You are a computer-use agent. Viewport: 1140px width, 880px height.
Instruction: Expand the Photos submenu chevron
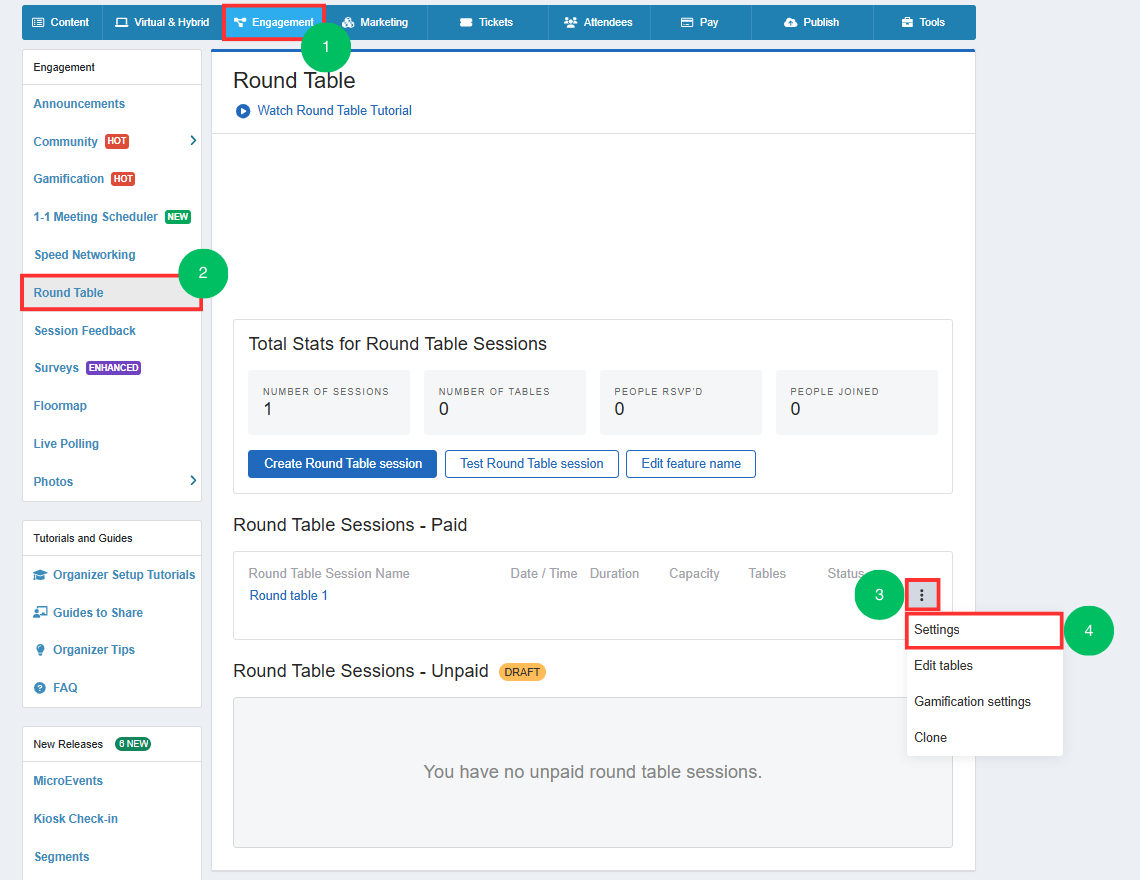[193, 480]
